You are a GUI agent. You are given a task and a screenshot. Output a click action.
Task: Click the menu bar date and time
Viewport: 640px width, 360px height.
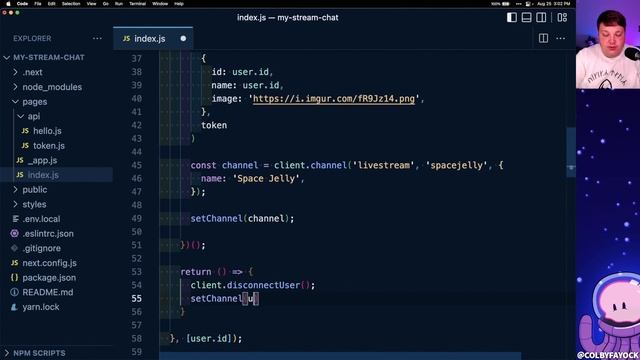click(x=553, y=4)
